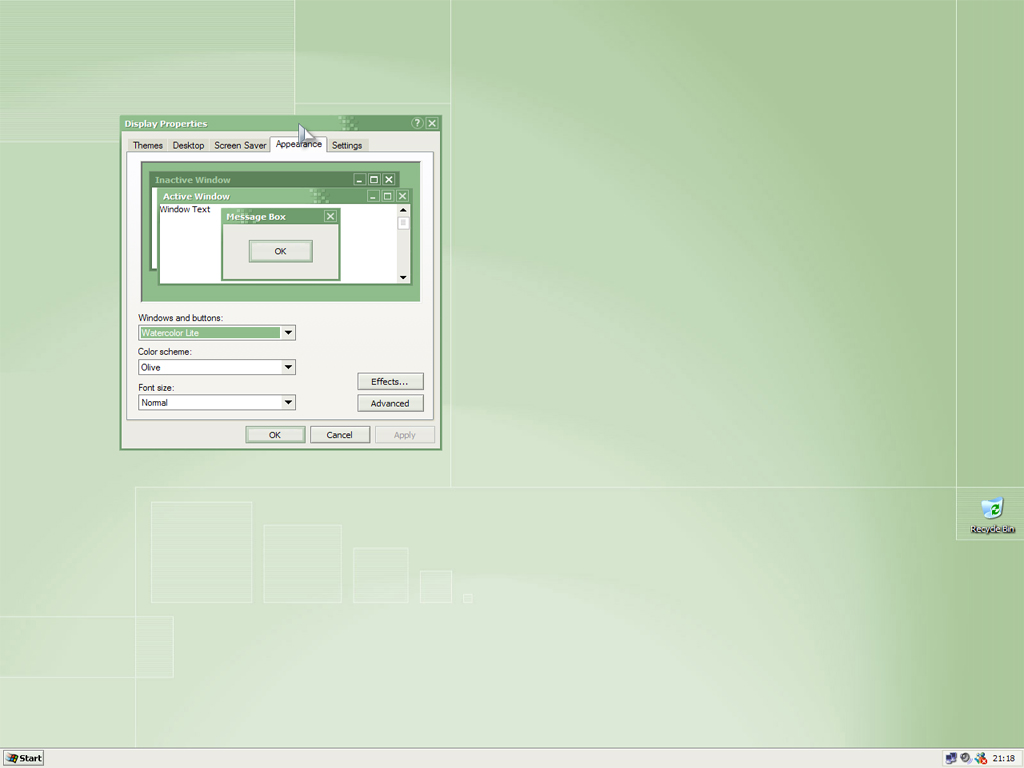Click the Active Window title in preview
Image resolution: width=1024 pixels, height=768 pixels.
coord(196,196)
